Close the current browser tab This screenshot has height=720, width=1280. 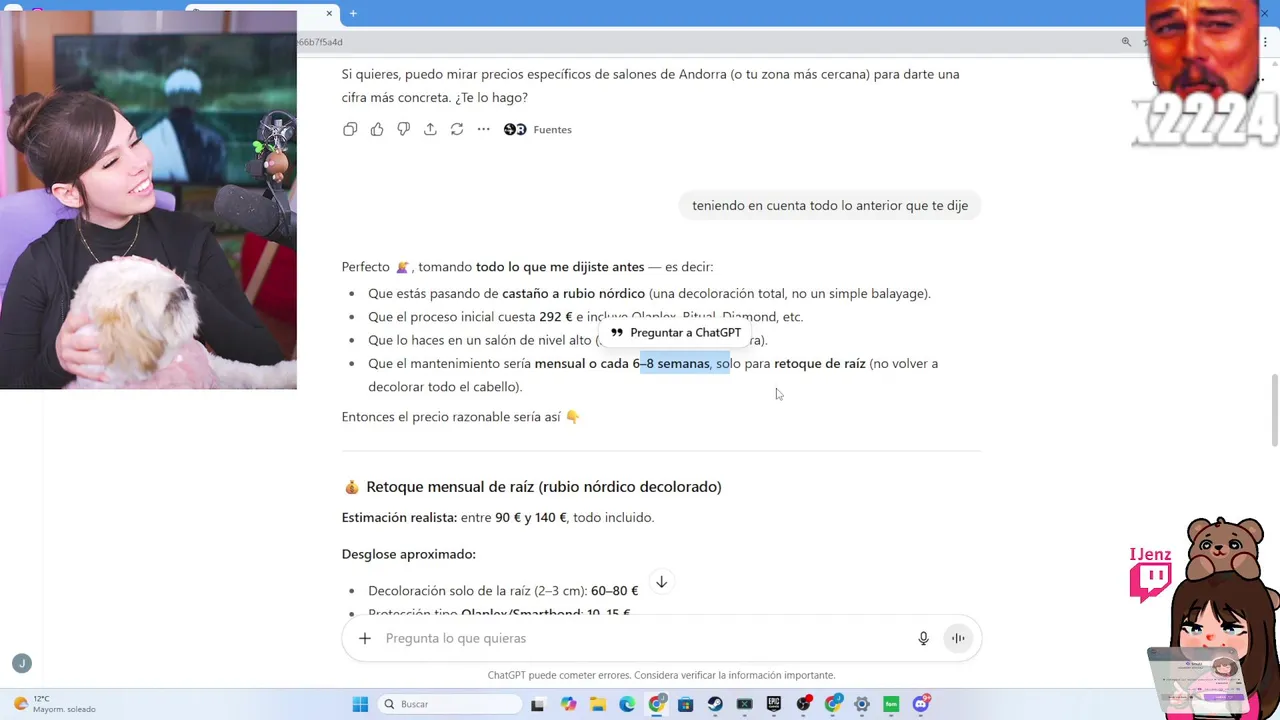click(329, 13)
